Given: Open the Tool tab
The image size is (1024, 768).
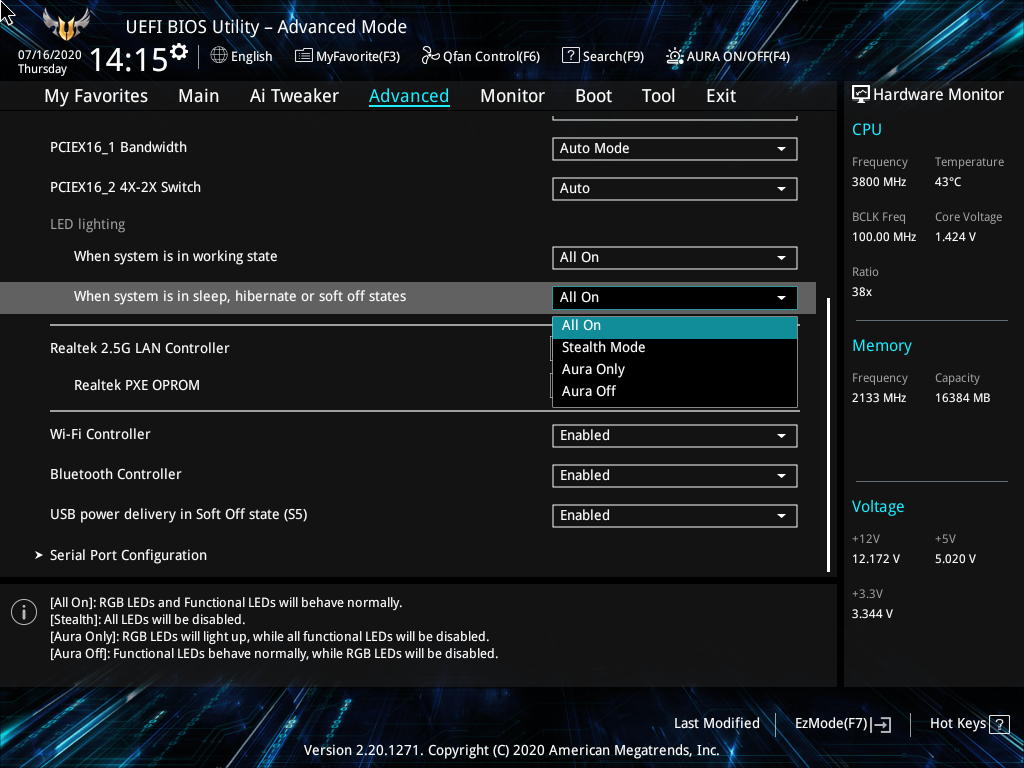Looking at the screenshot, I should coord(658,96).
